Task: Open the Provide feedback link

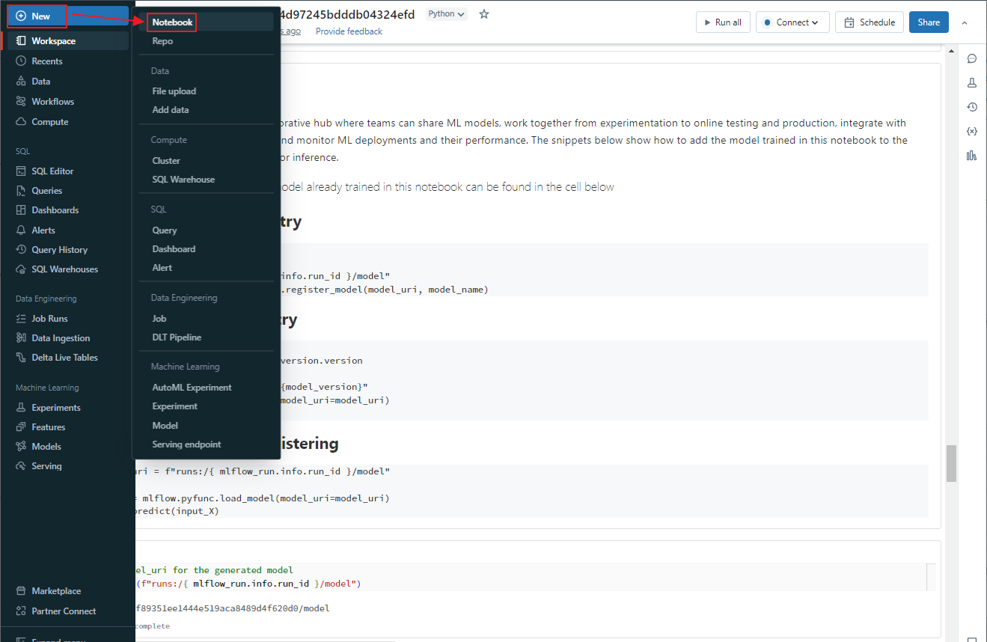Action: (x=348, y=31)
